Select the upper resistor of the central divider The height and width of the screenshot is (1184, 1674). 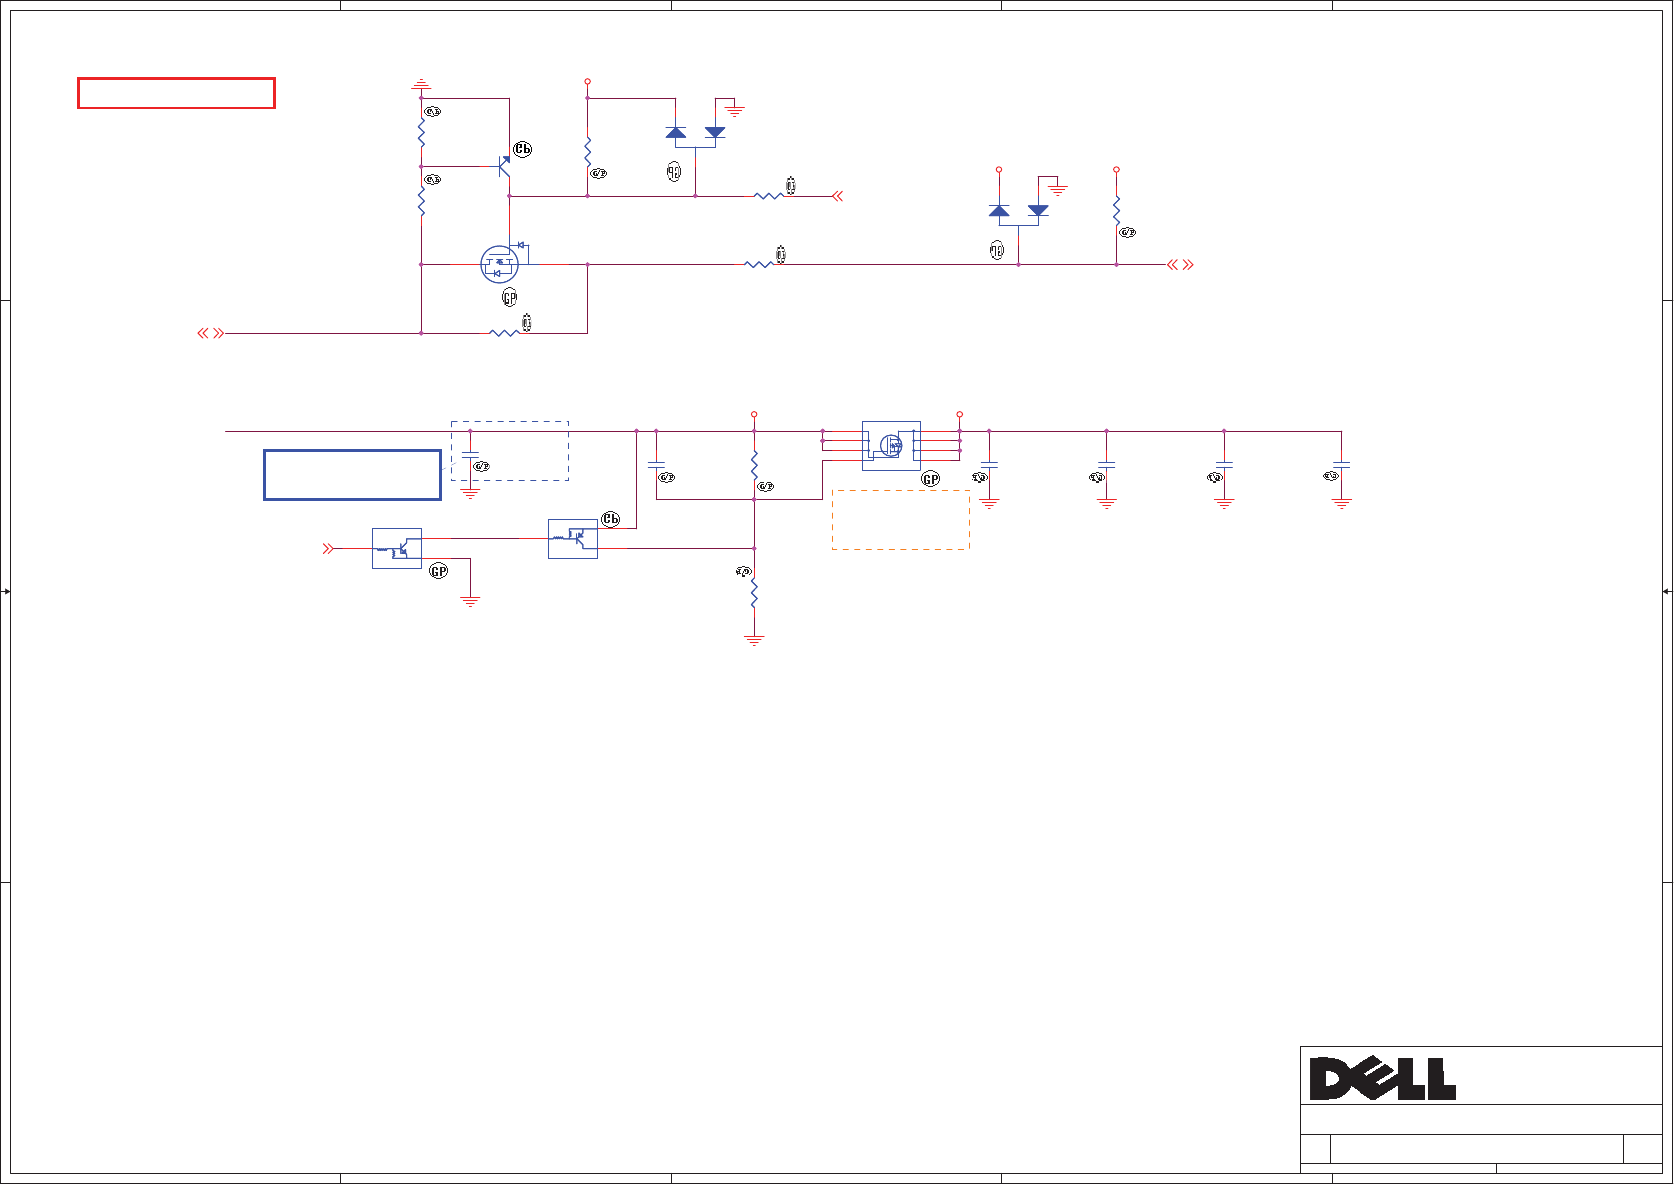click(x=754, y=465)
